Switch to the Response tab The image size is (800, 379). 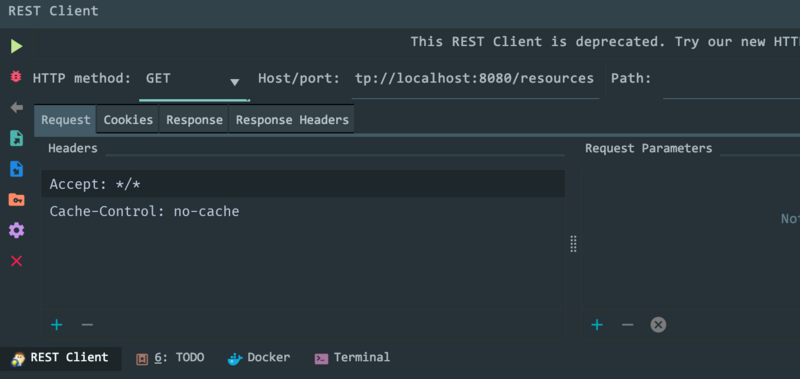pyautogui.click(x=194, y=120)
